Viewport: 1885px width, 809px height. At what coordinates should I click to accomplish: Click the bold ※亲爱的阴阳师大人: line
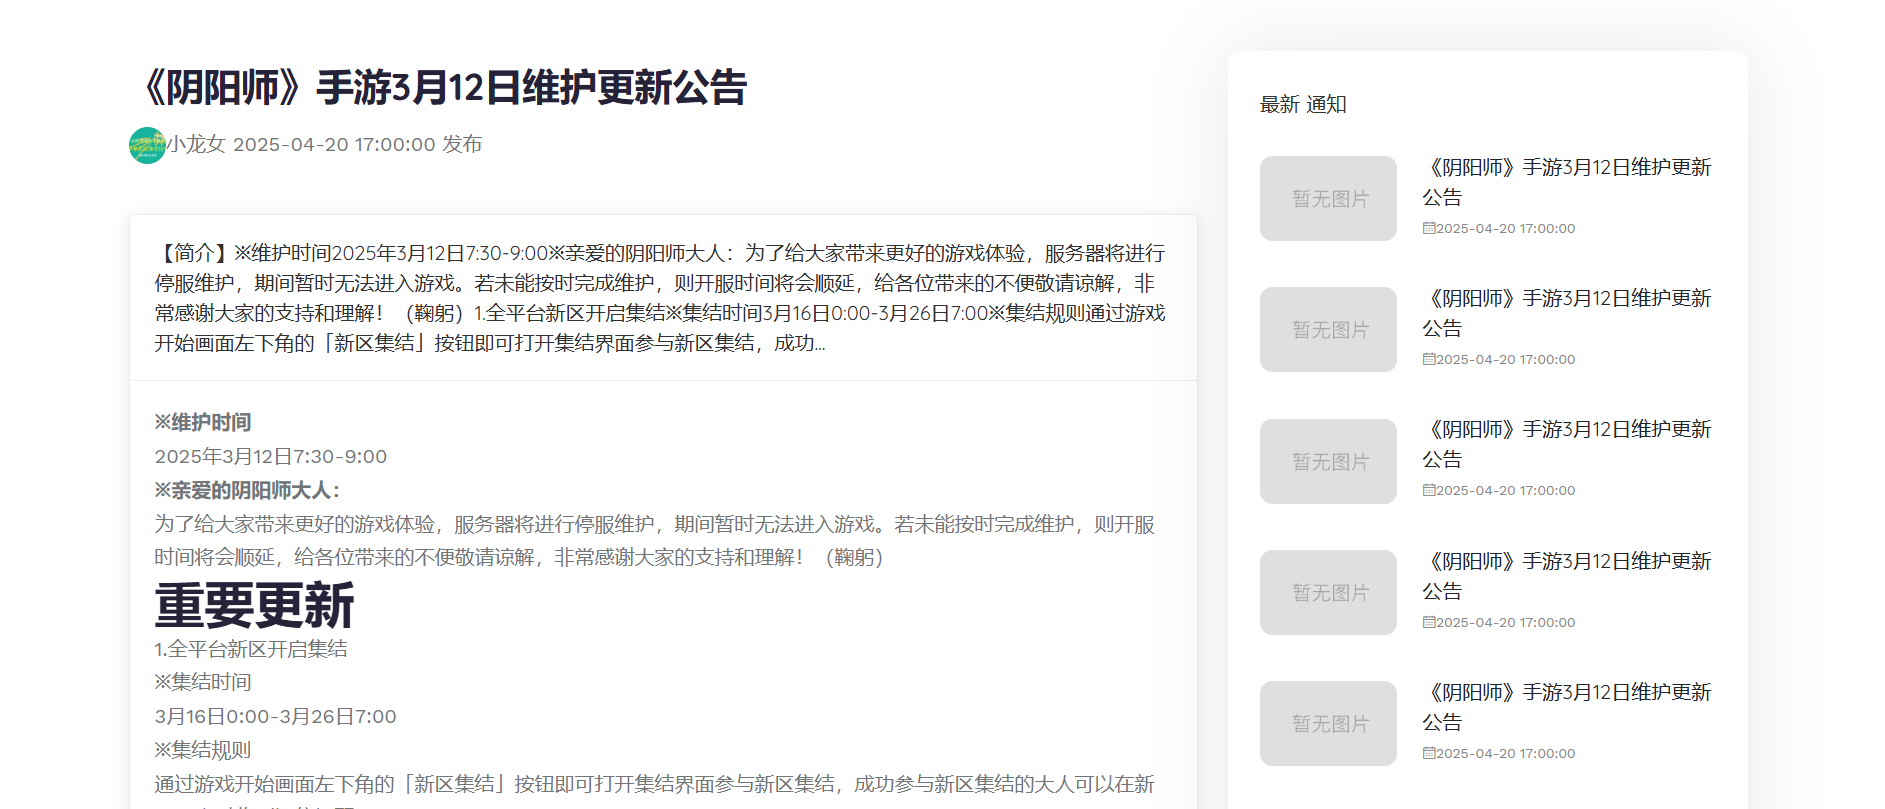248,490
